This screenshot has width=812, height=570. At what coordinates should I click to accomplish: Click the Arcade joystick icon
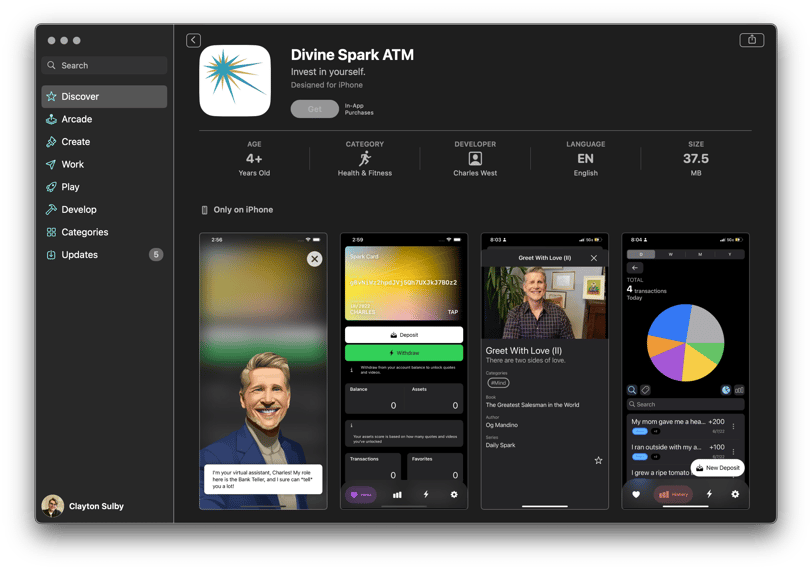(51, 119)
